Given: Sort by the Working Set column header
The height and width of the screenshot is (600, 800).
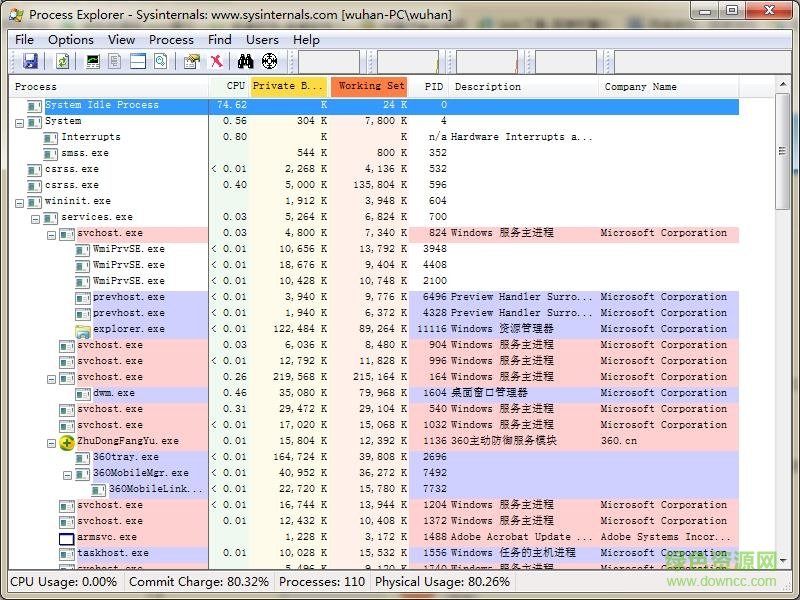Looking at the screenshot, I should pos(369,86).
